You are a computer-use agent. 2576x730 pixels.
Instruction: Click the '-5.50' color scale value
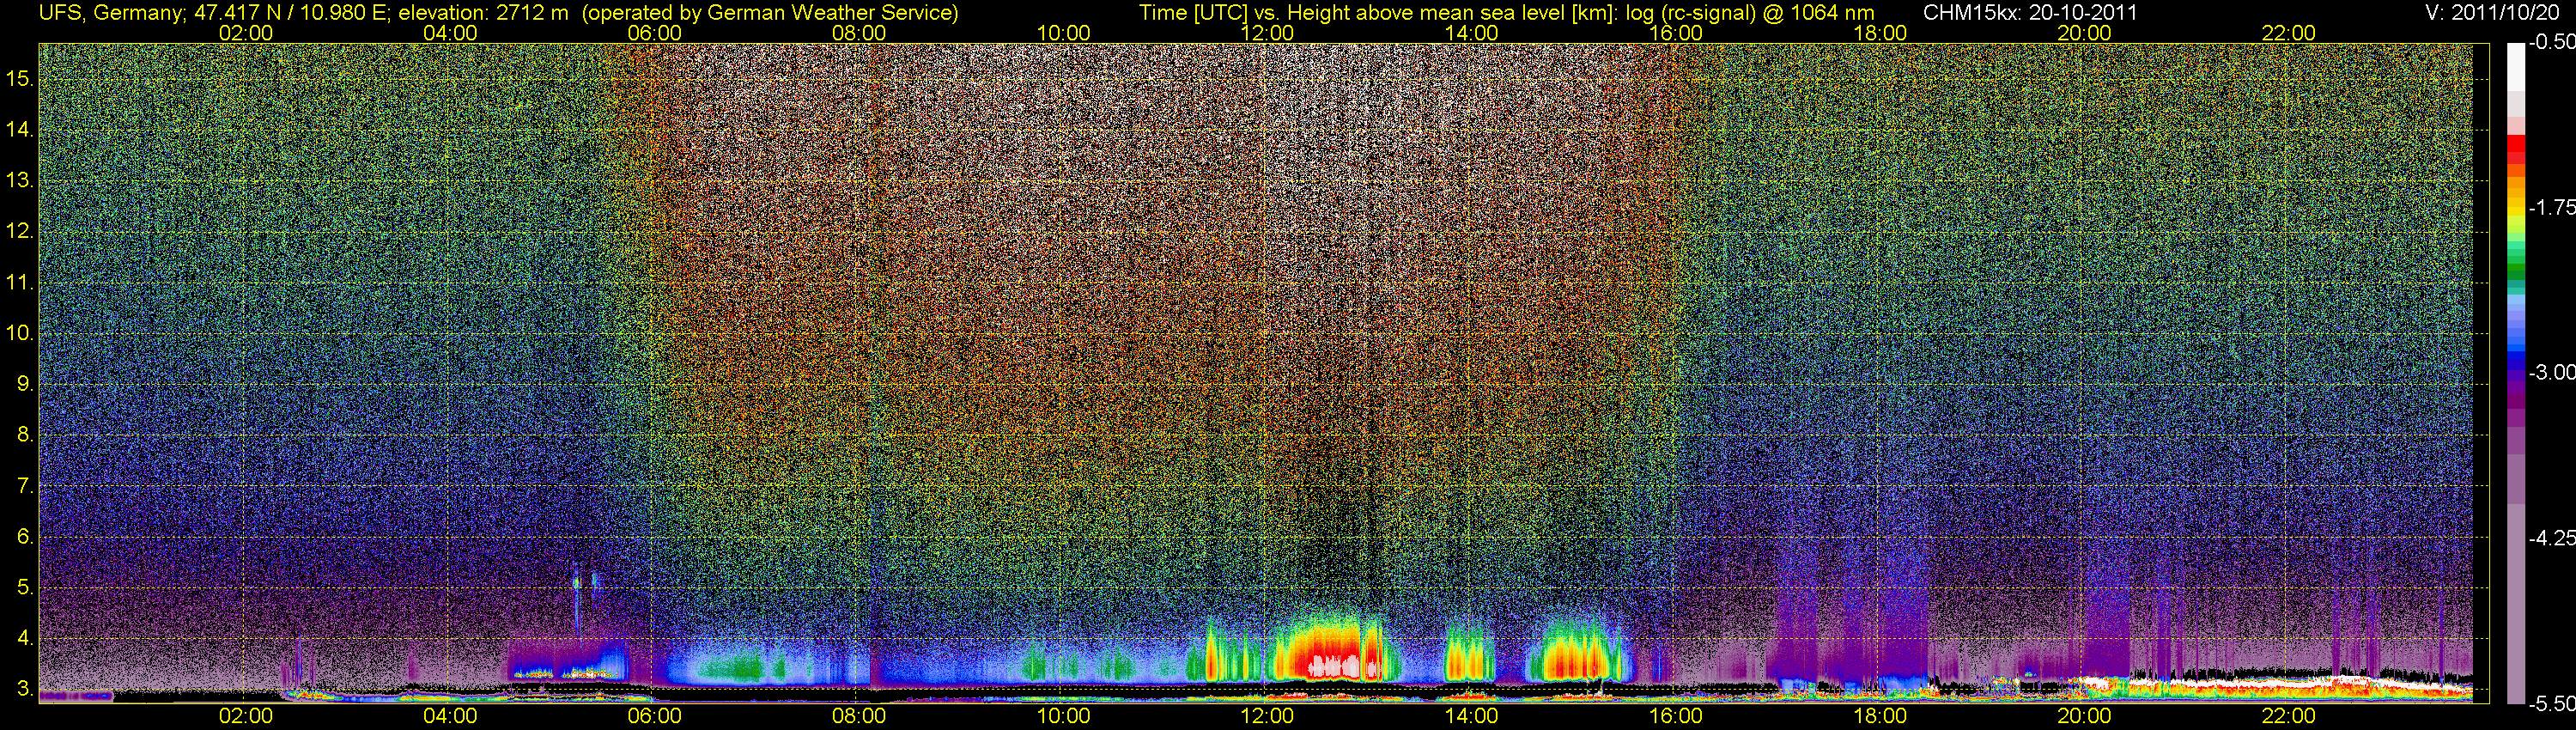click(2552, 704)
